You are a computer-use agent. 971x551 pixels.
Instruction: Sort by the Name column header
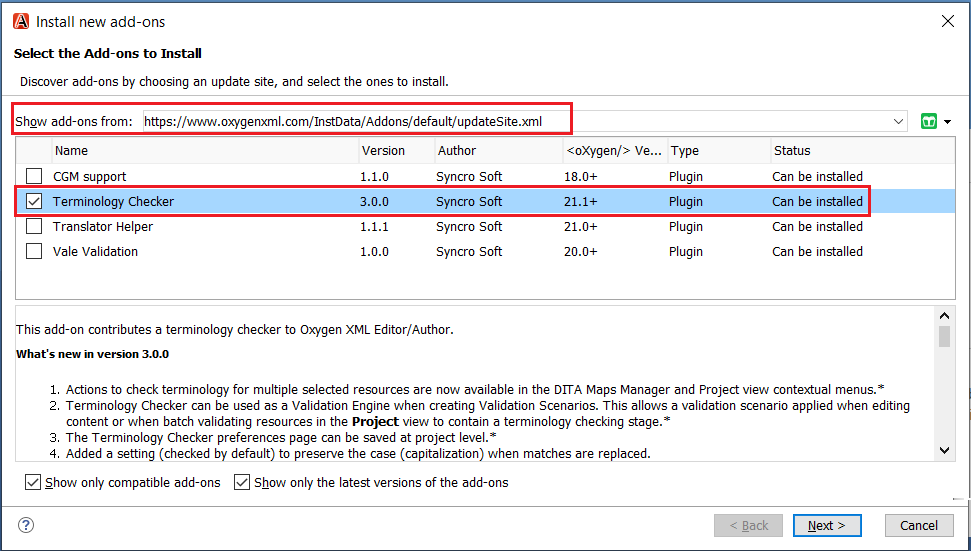click(205, 150)
